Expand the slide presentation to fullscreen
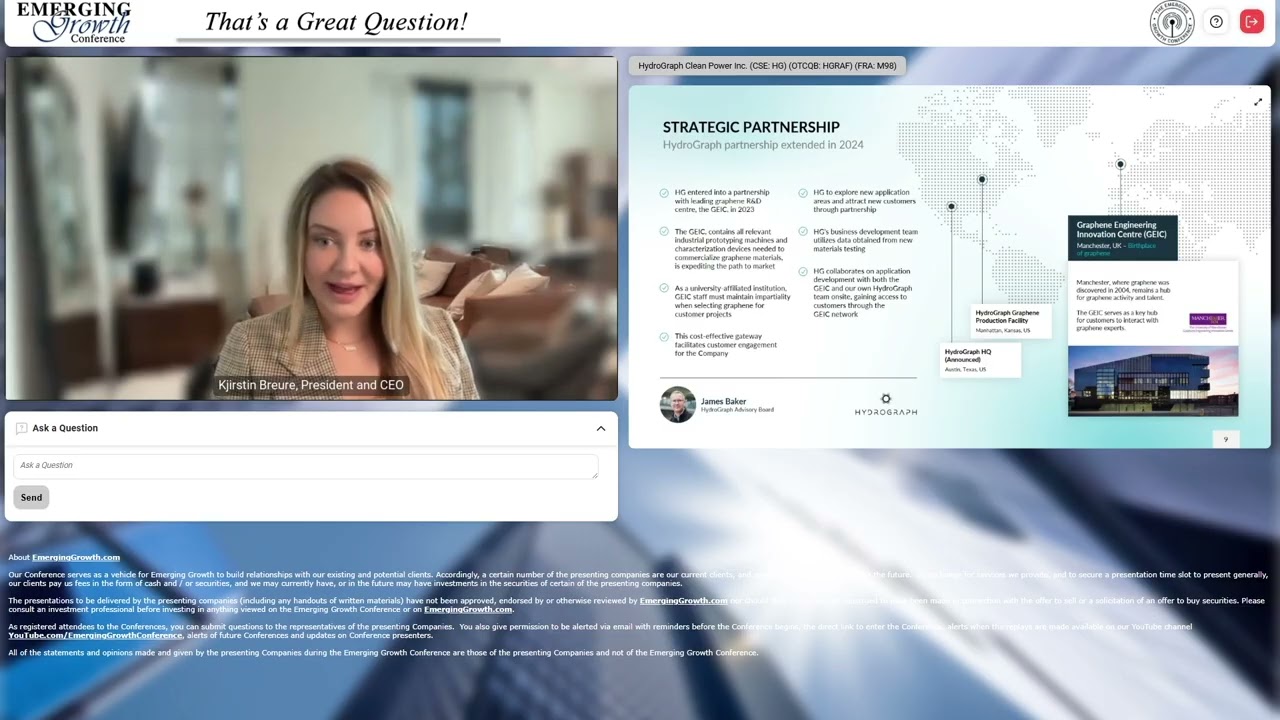Viewport: 1280px width, 720px height. [x=1258, y=102]
